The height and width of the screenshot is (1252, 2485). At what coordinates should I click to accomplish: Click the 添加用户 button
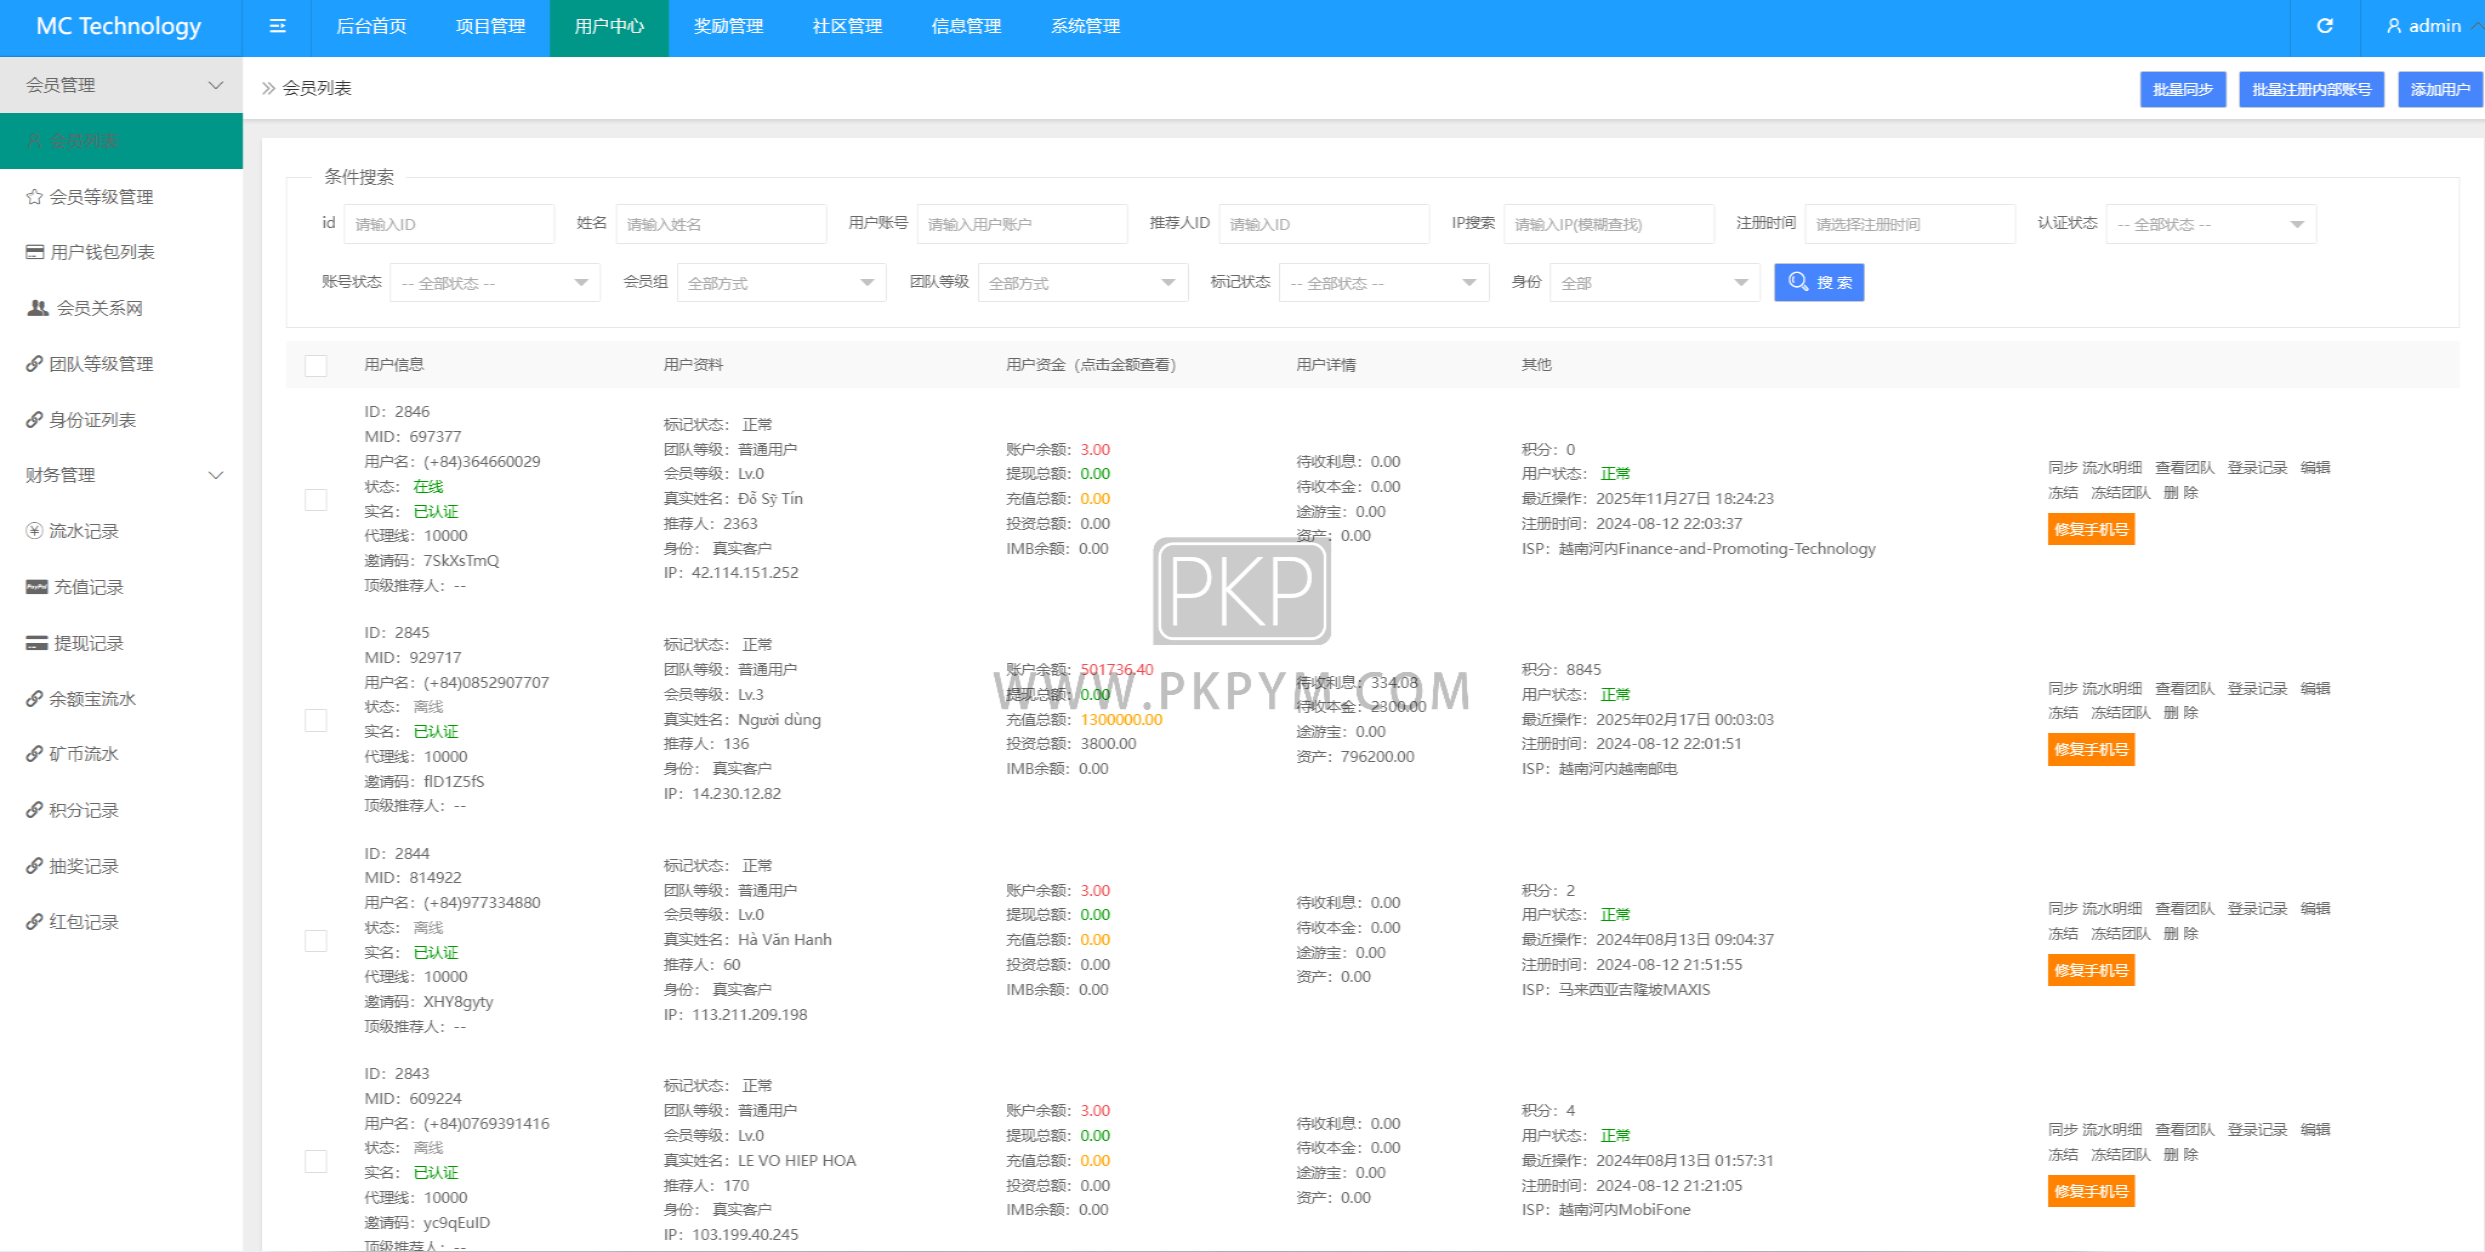(2440, 89)
